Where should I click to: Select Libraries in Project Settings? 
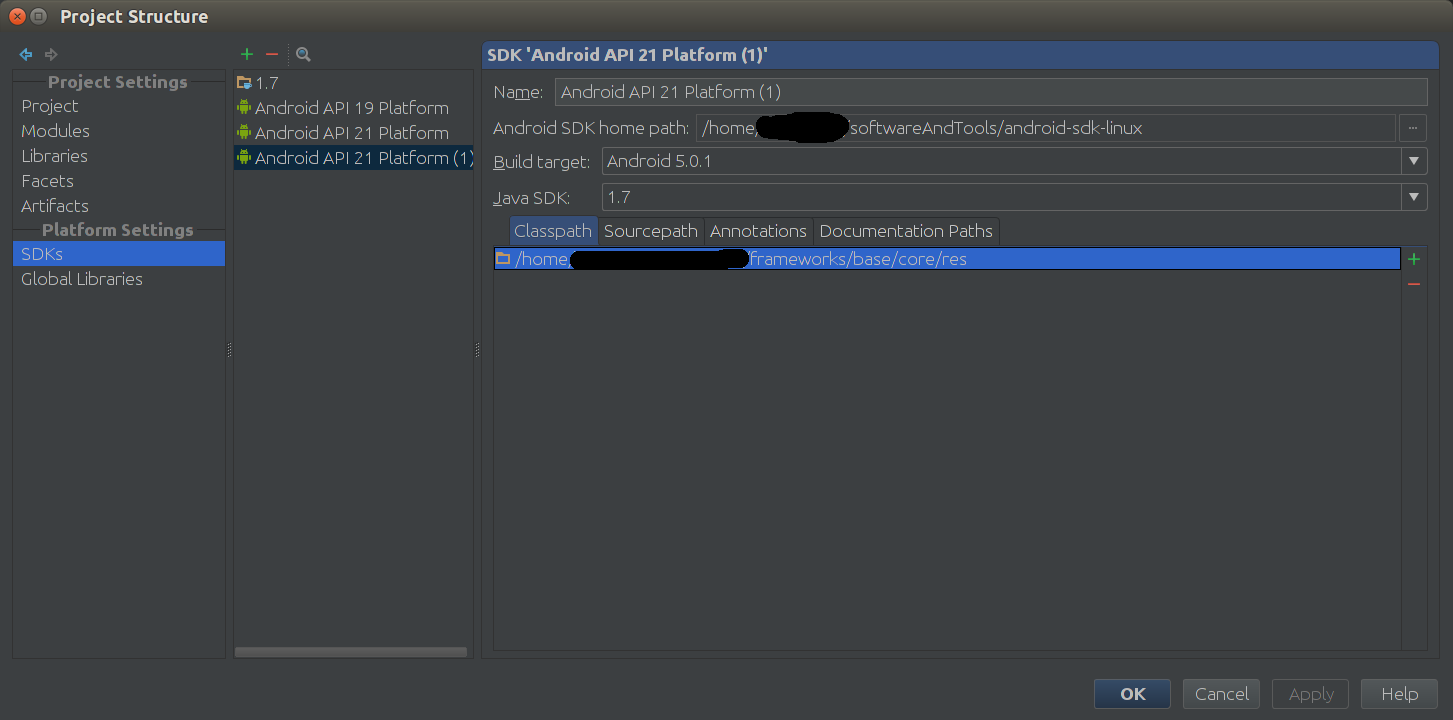tap(54, 155)
